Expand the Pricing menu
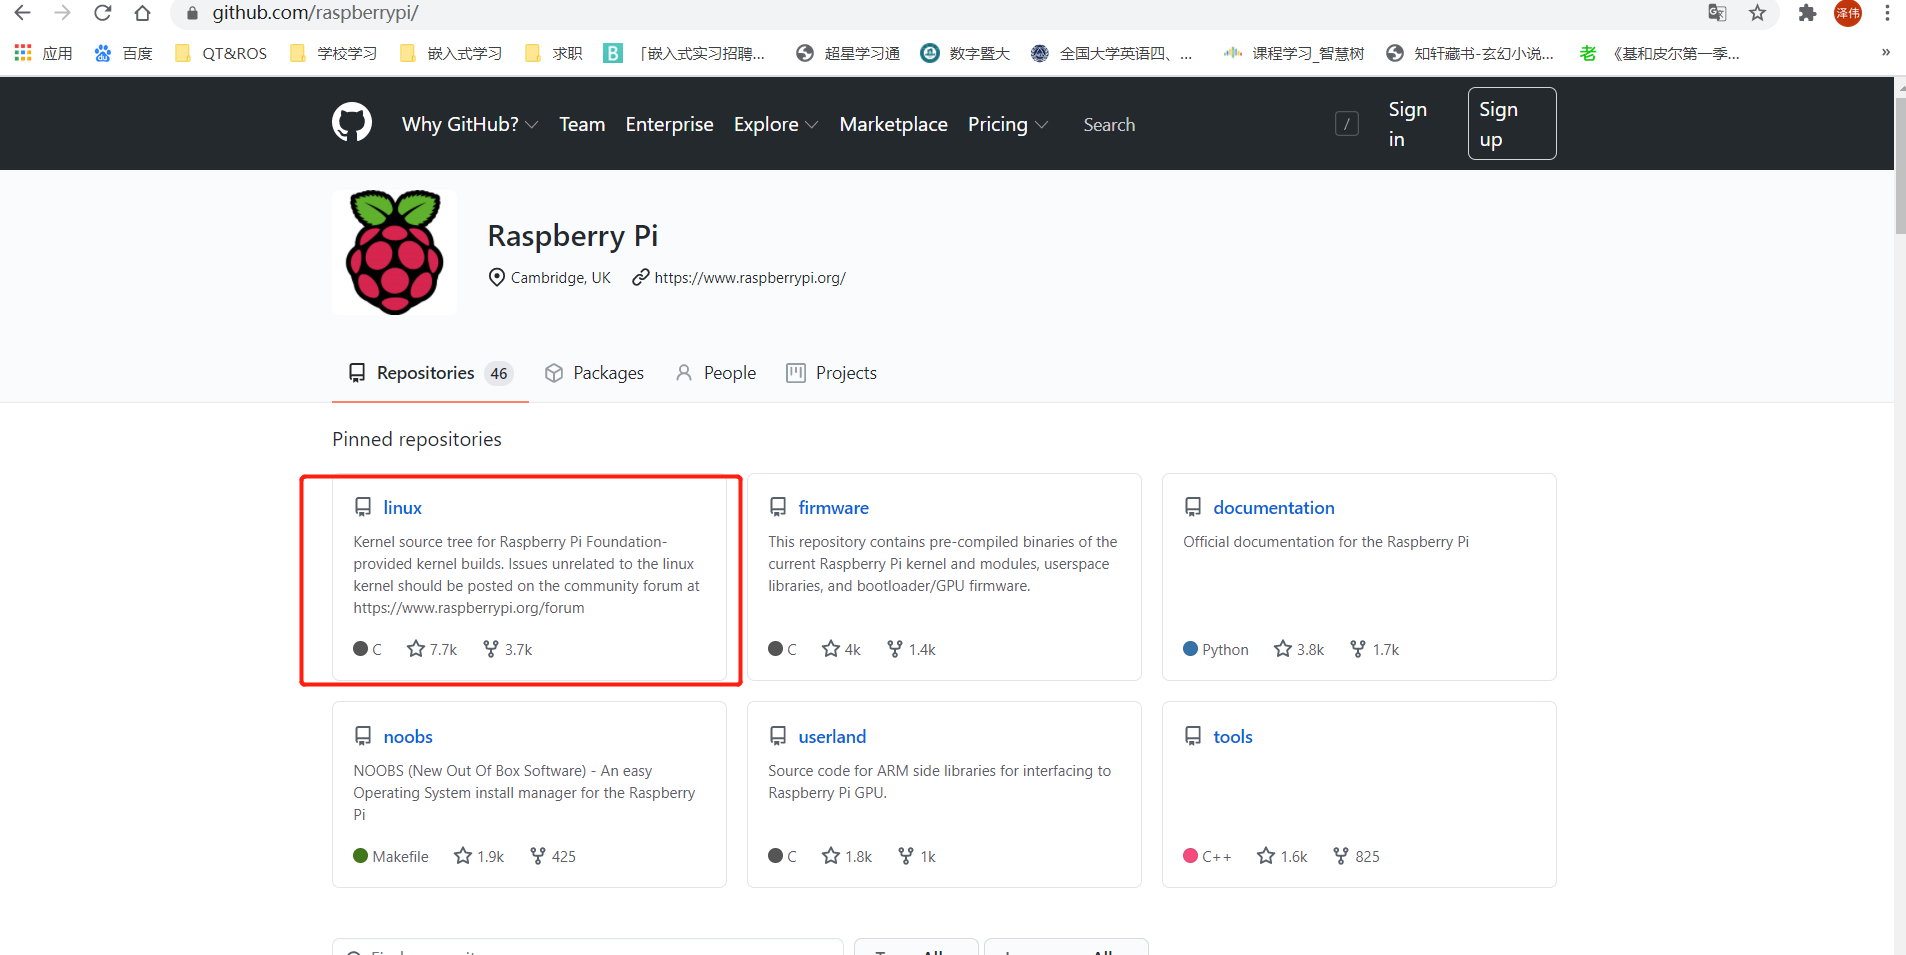 point(1008,124)
